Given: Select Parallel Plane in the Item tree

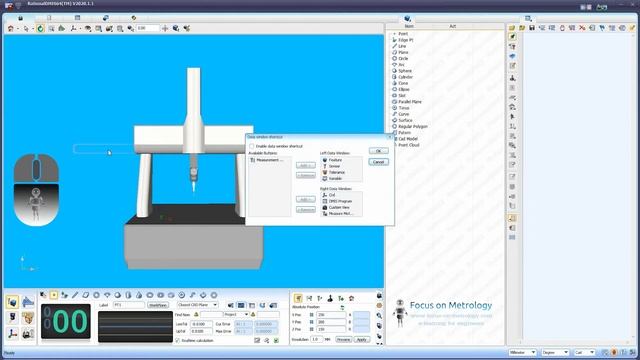Looking at the screenshot, I should pos(410,102).
